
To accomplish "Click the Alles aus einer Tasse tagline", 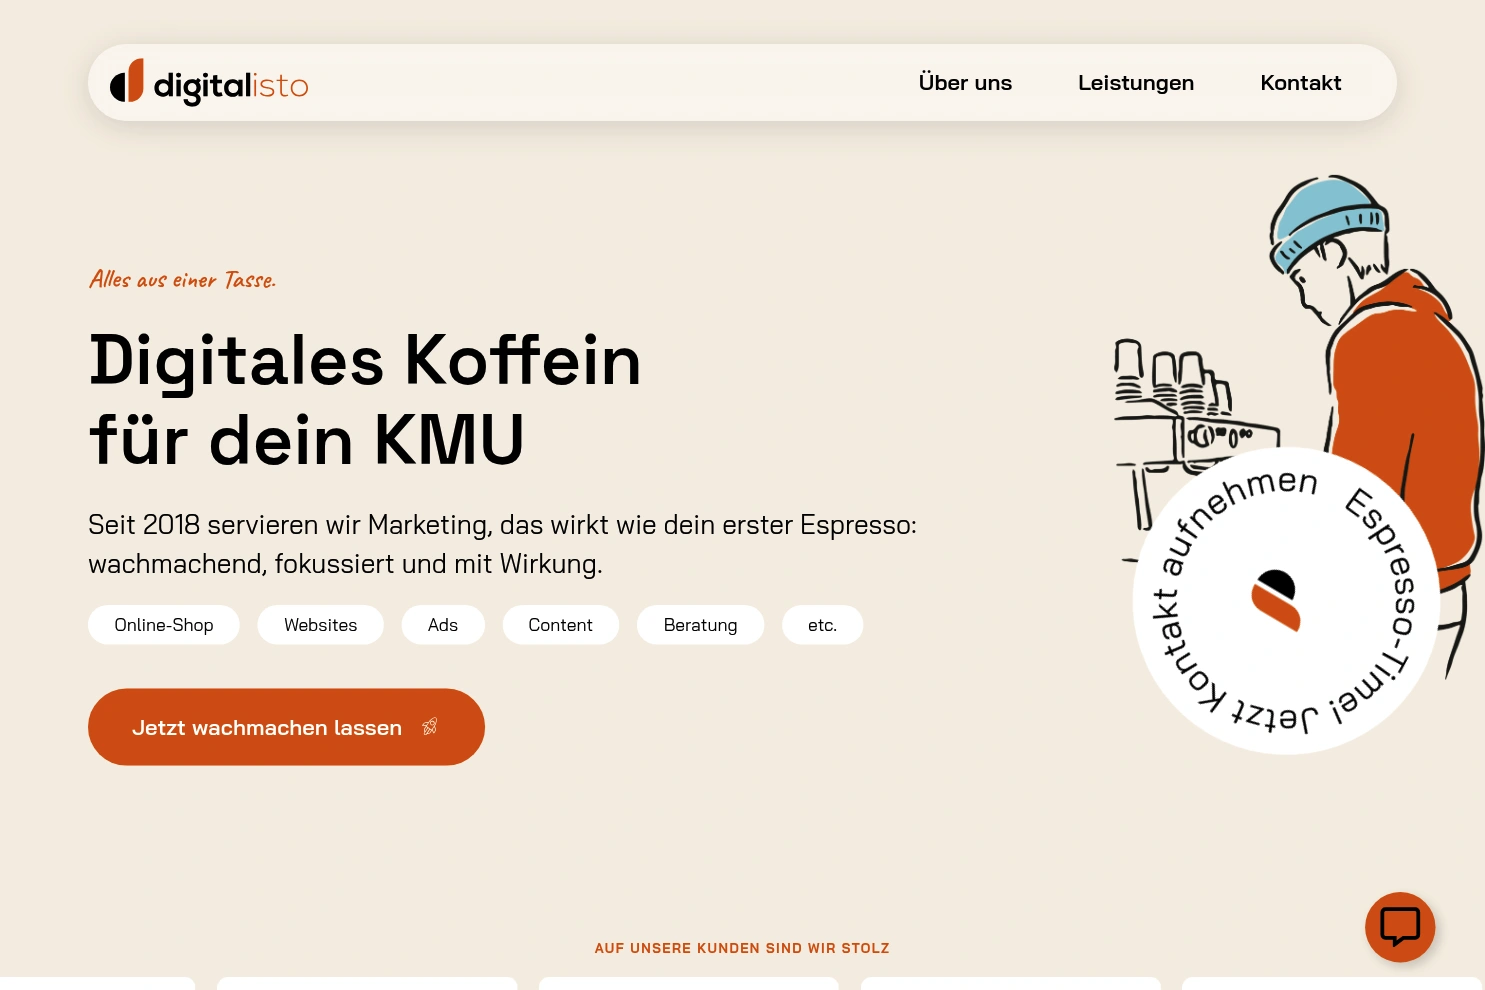I will (x=182, y=280).
